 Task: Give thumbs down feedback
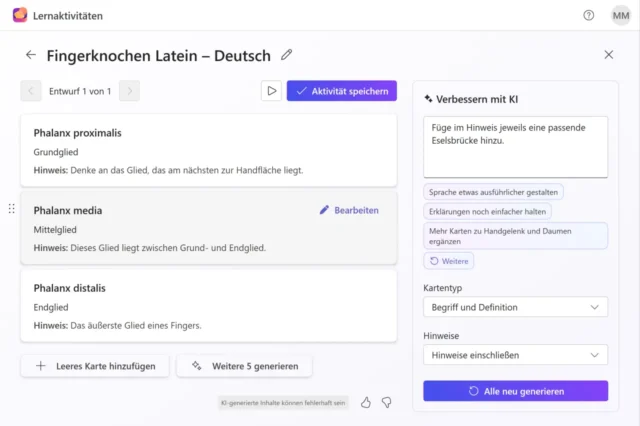click(x=387, y=403)
